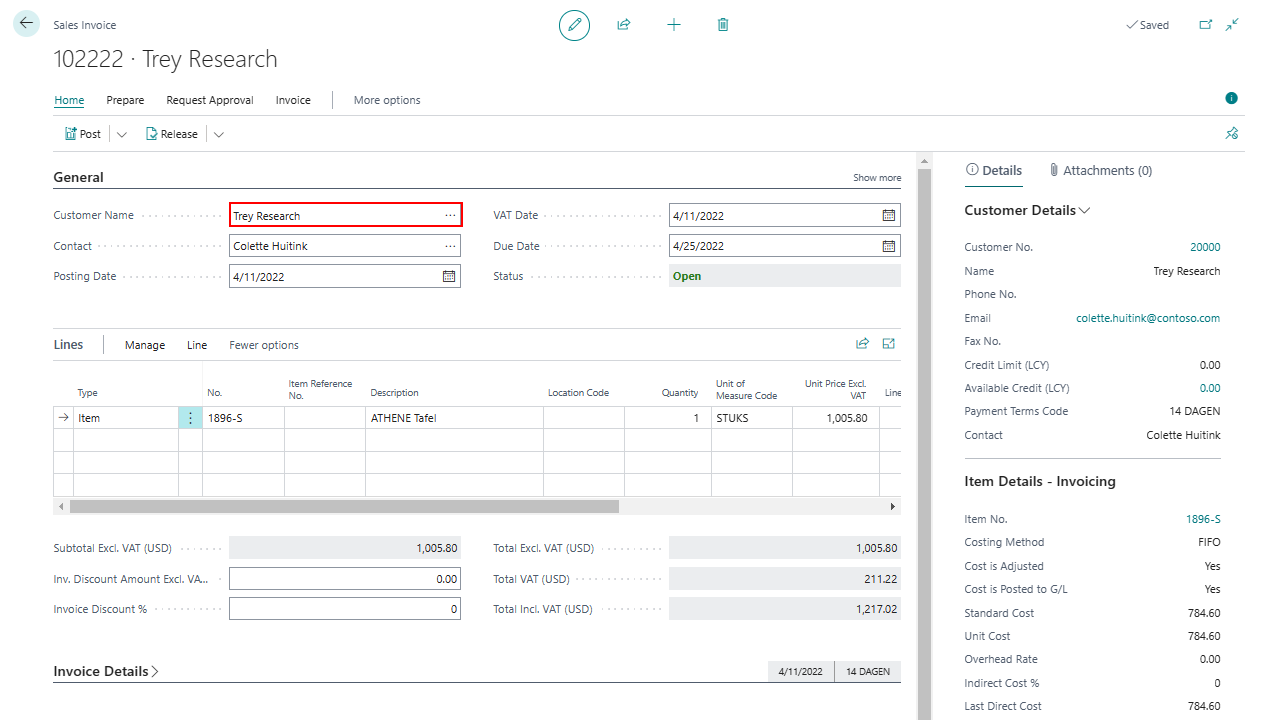The image size is (1280, 720).
Task: Click the horizontal scrollbar under the lines
Action: 344,507
